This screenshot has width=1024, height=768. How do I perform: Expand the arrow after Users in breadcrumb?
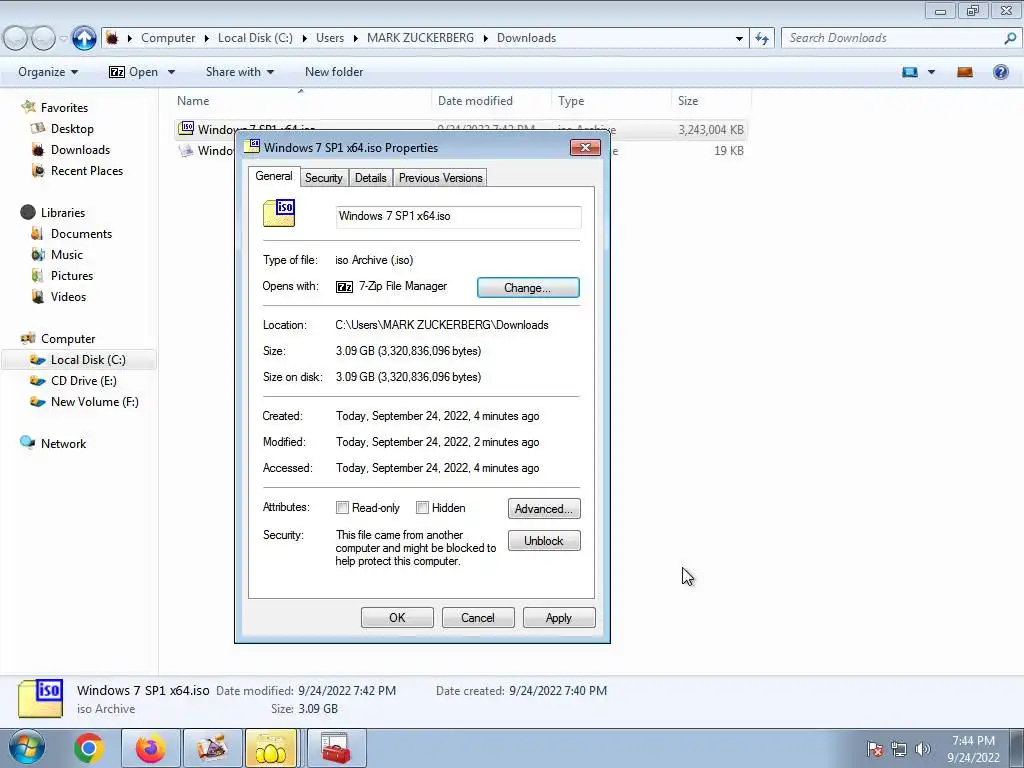(x=355, y=39)
